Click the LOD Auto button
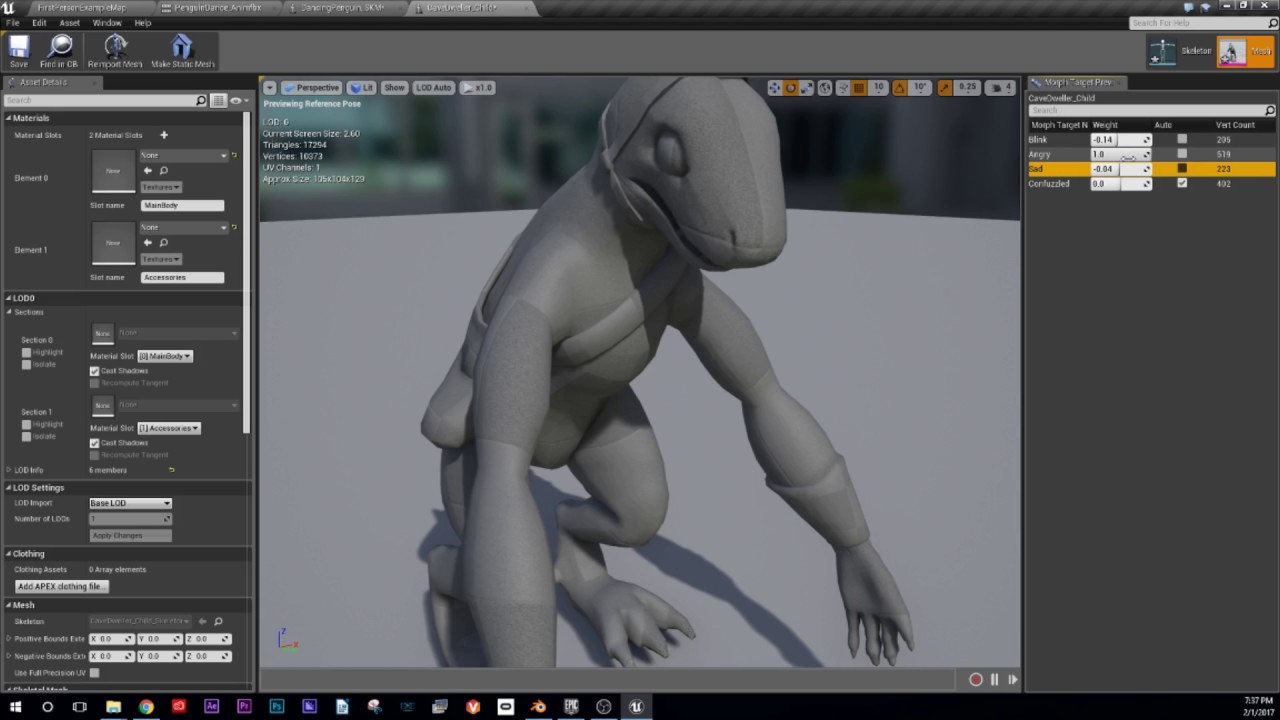This screenshot has width=1280, height=720. point(434,88)
